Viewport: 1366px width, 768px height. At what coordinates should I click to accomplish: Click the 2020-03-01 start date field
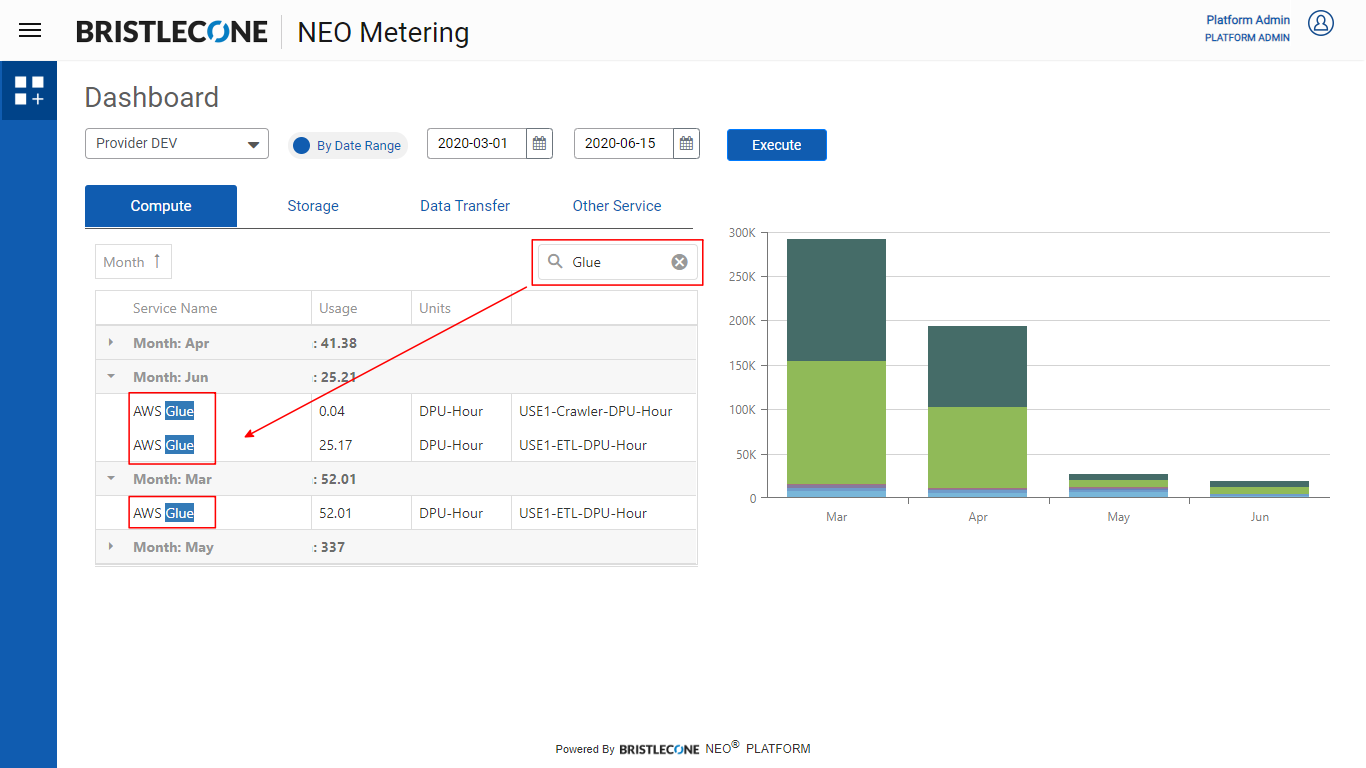[x=475, y=144]
